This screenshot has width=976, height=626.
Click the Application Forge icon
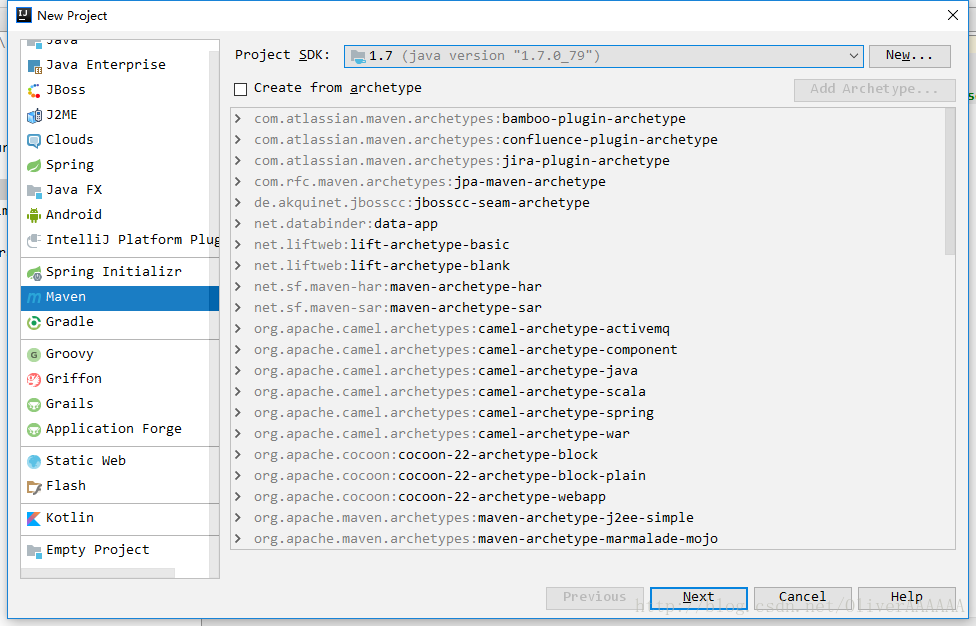[34, 429]
